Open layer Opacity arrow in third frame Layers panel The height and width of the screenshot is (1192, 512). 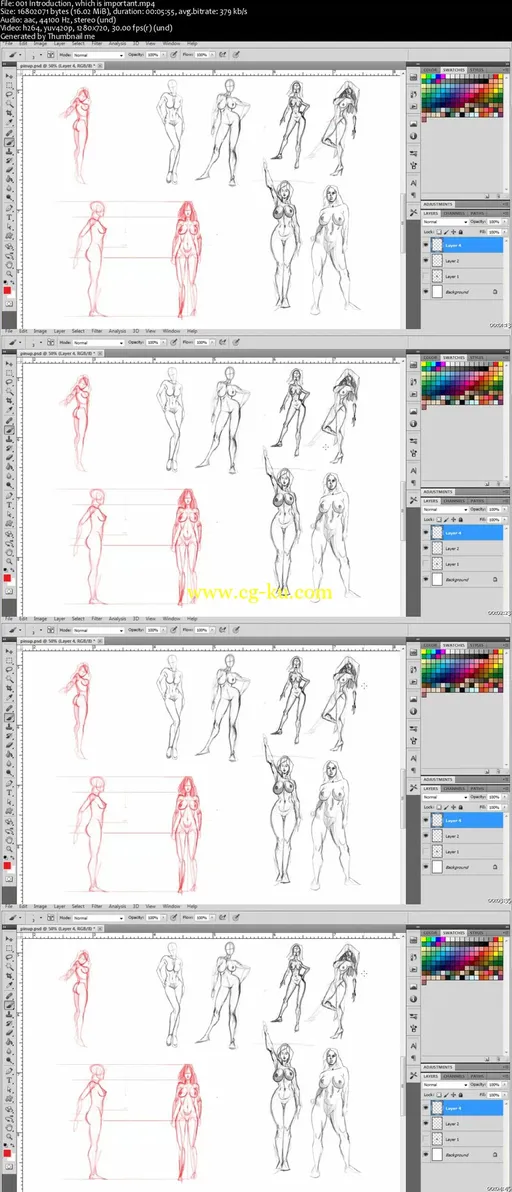coord(504,797)
